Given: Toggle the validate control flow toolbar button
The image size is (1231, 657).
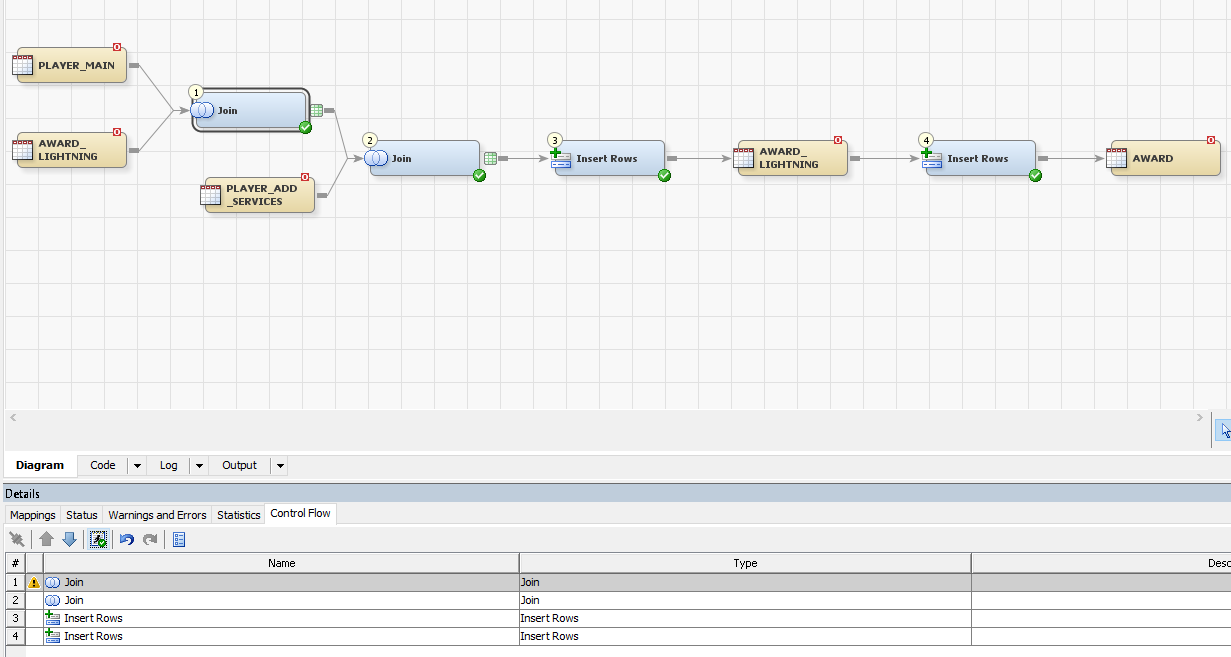Looking at the screenshot, I should click(x=98, y=539).
